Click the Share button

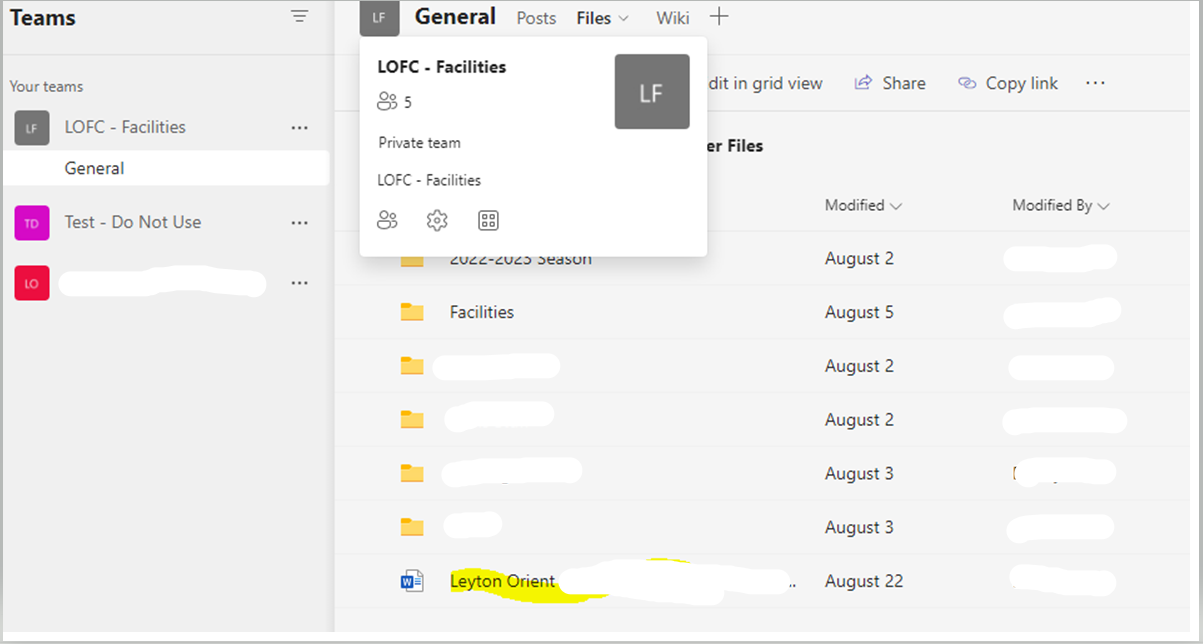tap(890, 83)
